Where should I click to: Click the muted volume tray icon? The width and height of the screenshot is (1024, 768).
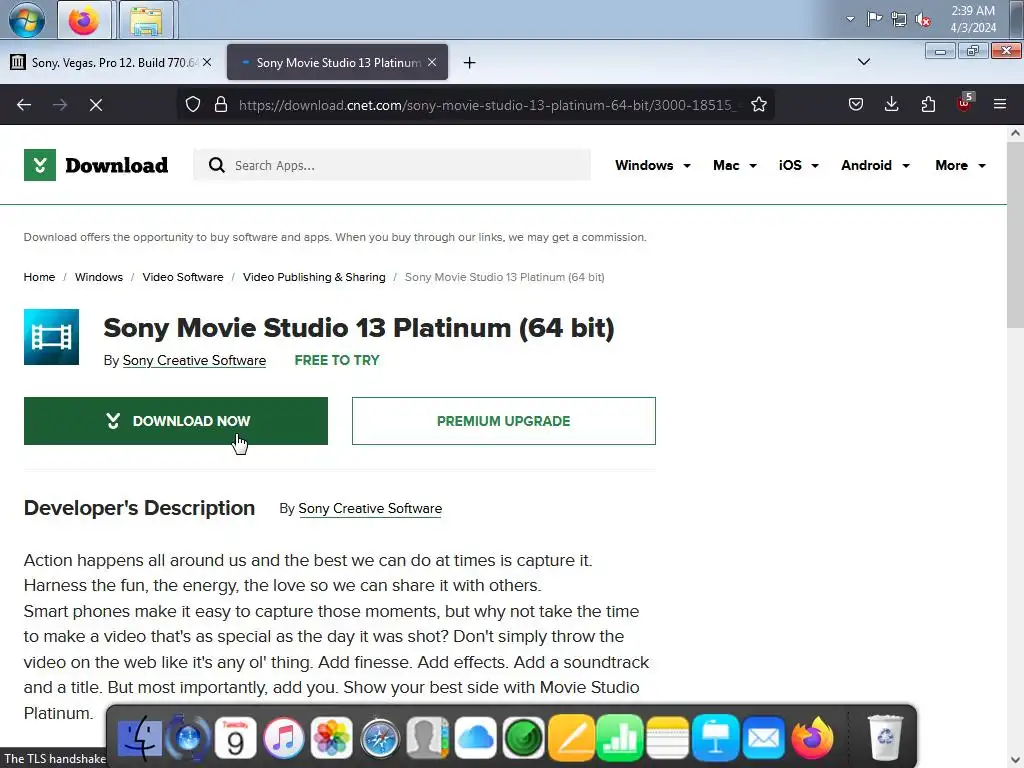pyautogui.click(x=923, y=20)
